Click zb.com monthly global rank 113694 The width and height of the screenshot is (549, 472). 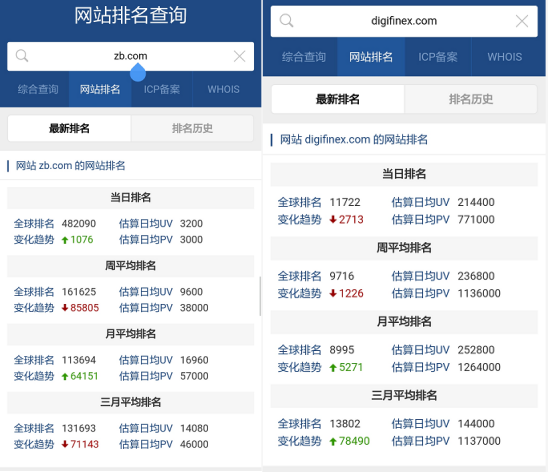(79, 360)
